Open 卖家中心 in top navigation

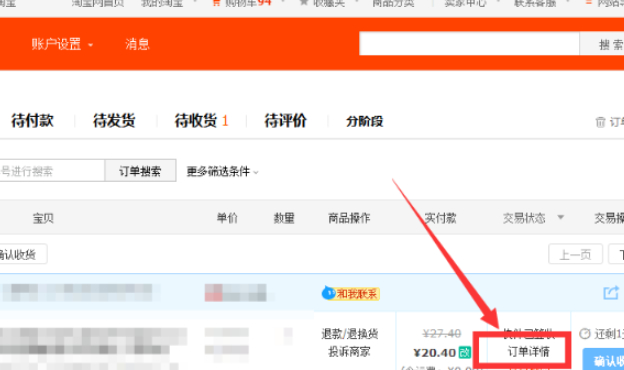(x=465, y=3)
